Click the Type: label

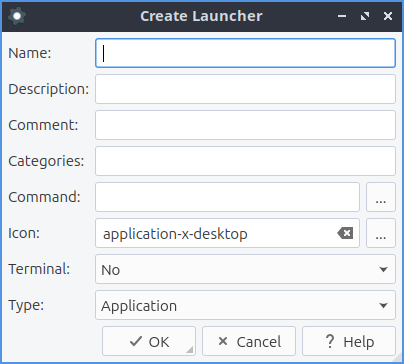click(x=26, y=305)
